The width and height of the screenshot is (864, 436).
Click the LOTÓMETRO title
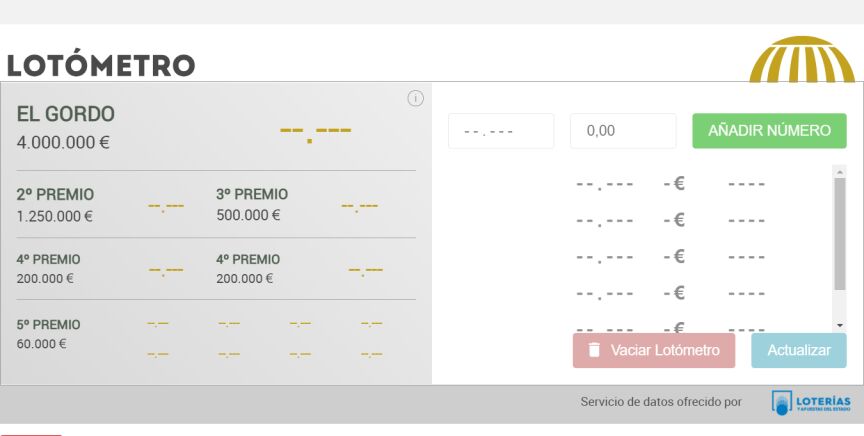point(101,66)
